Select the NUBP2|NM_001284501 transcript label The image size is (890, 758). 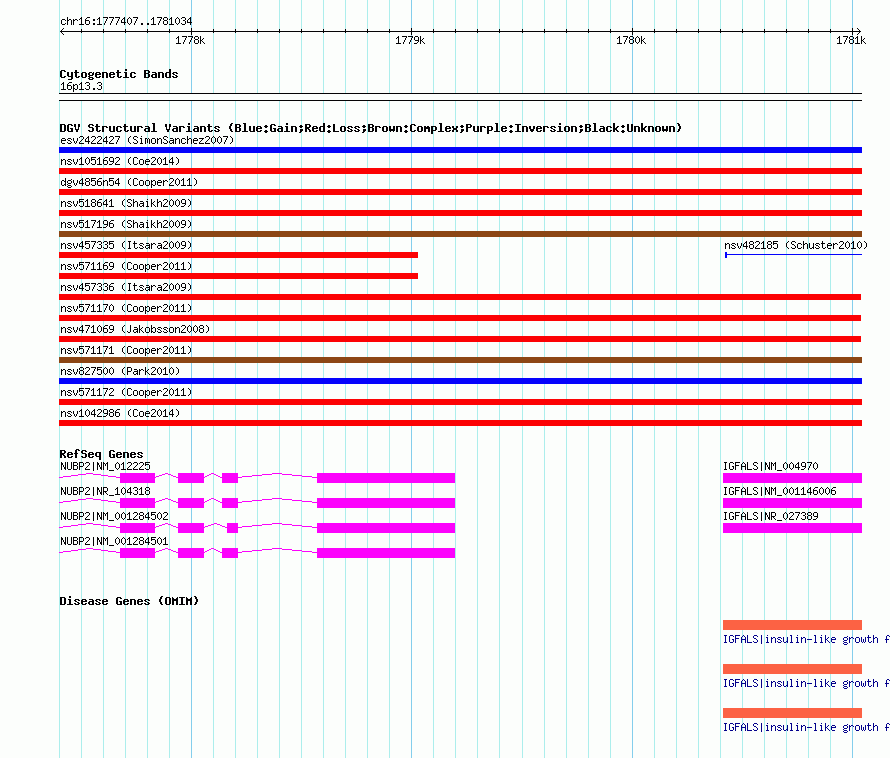point(114,541)
